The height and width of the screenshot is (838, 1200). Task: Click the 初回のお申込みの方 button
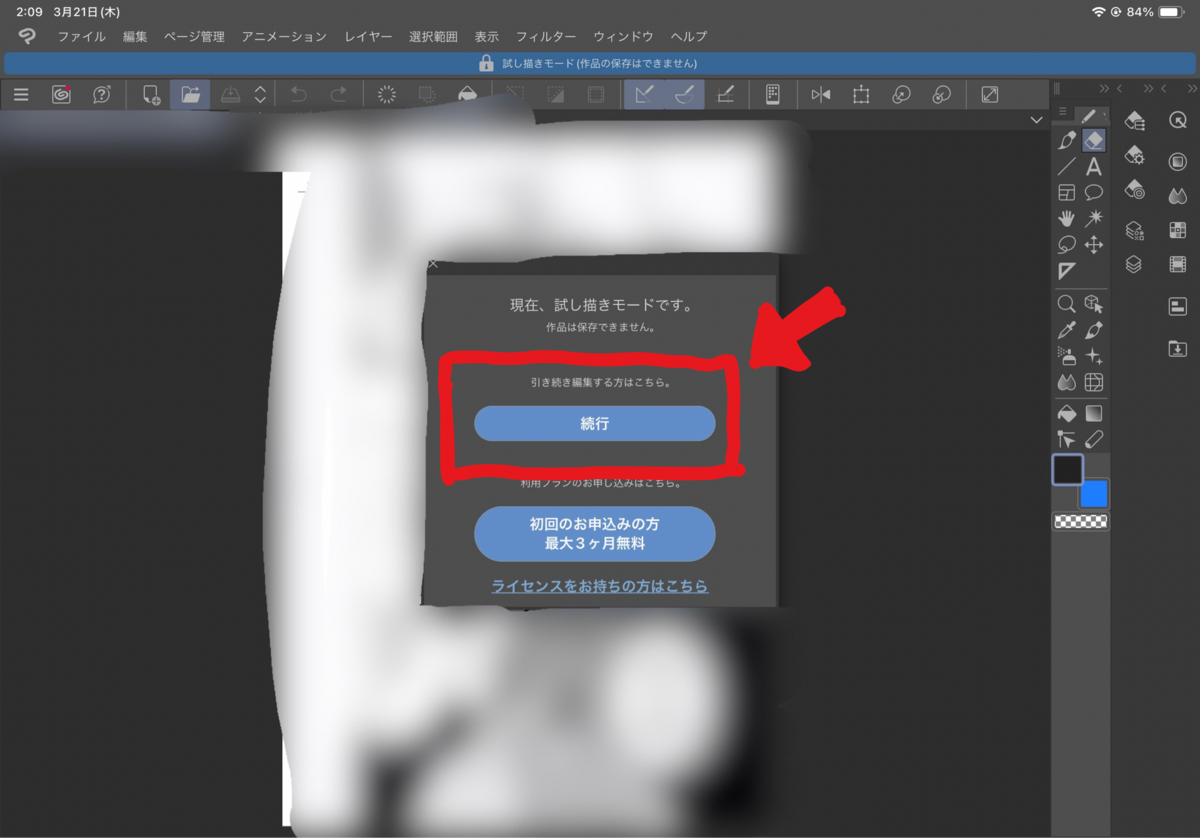tap(594, 534)
